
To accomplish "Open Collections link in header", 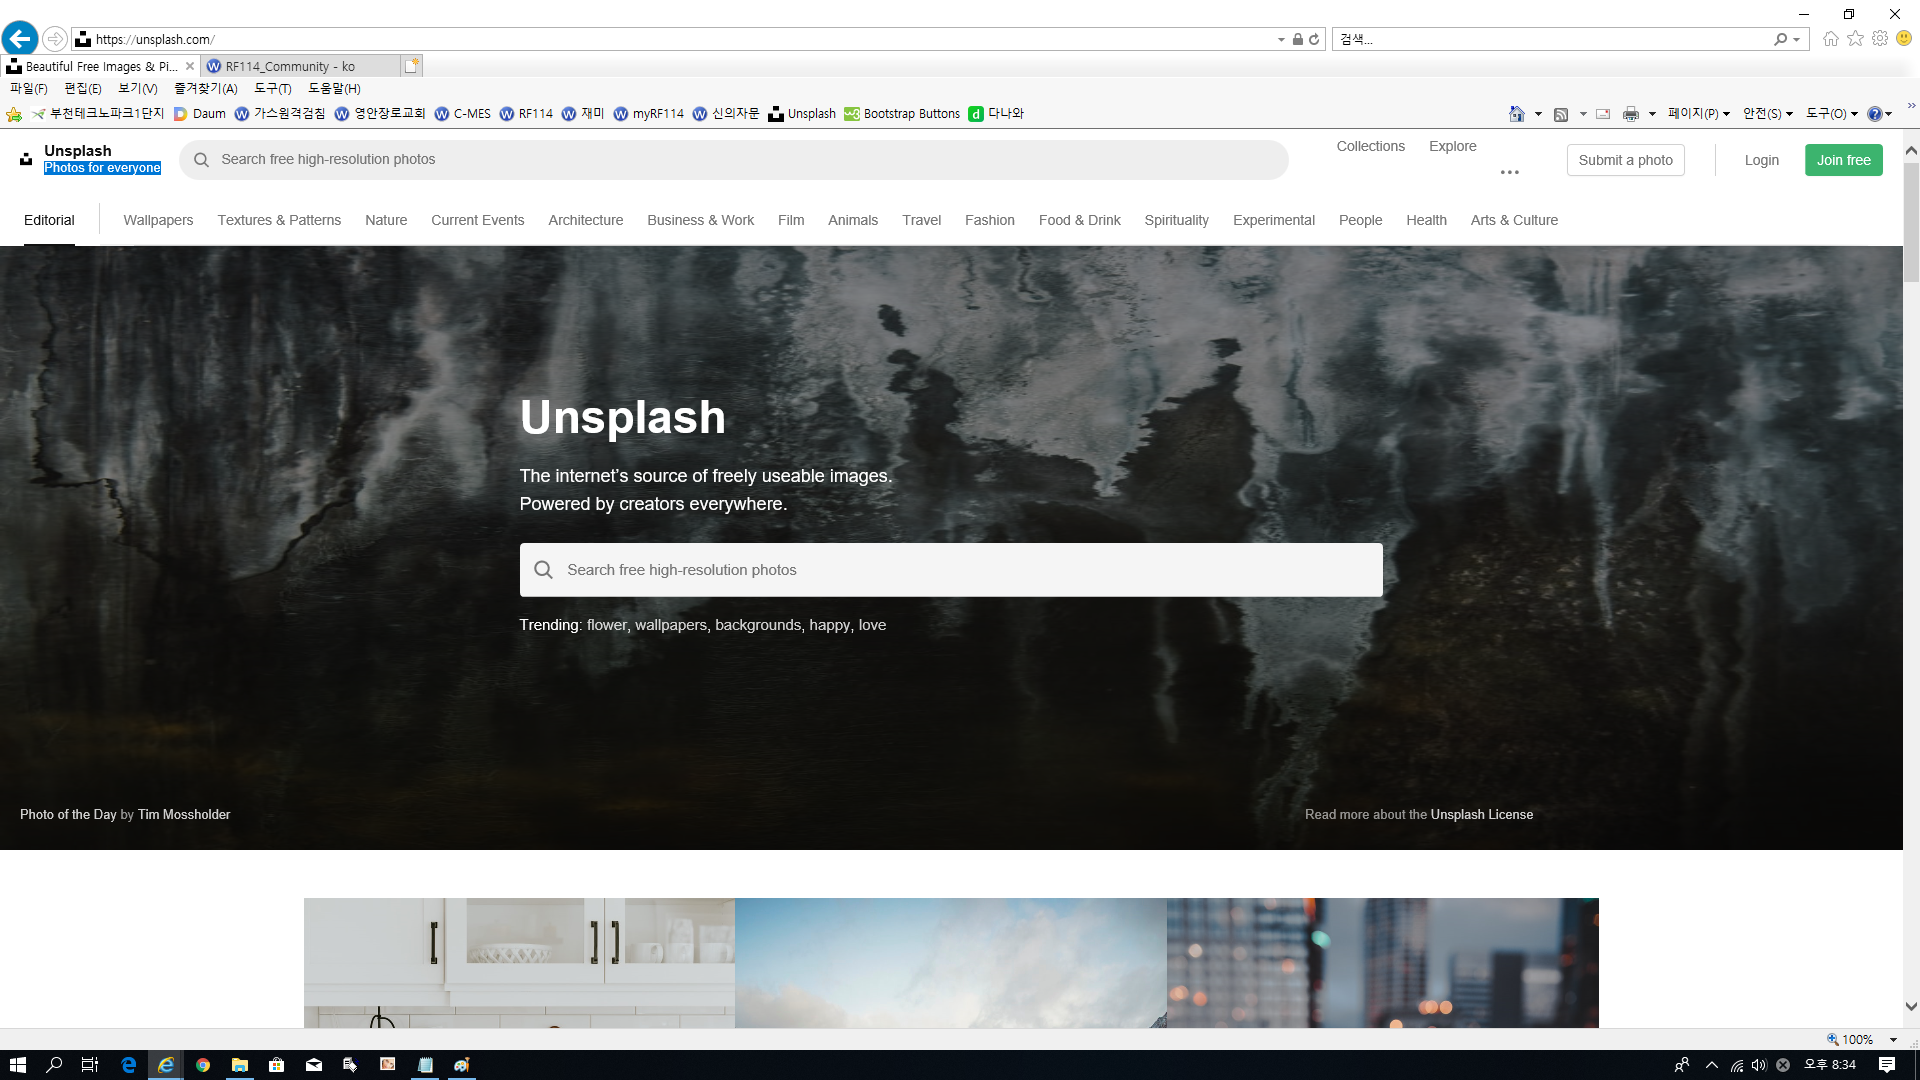I will point(1370,146).
